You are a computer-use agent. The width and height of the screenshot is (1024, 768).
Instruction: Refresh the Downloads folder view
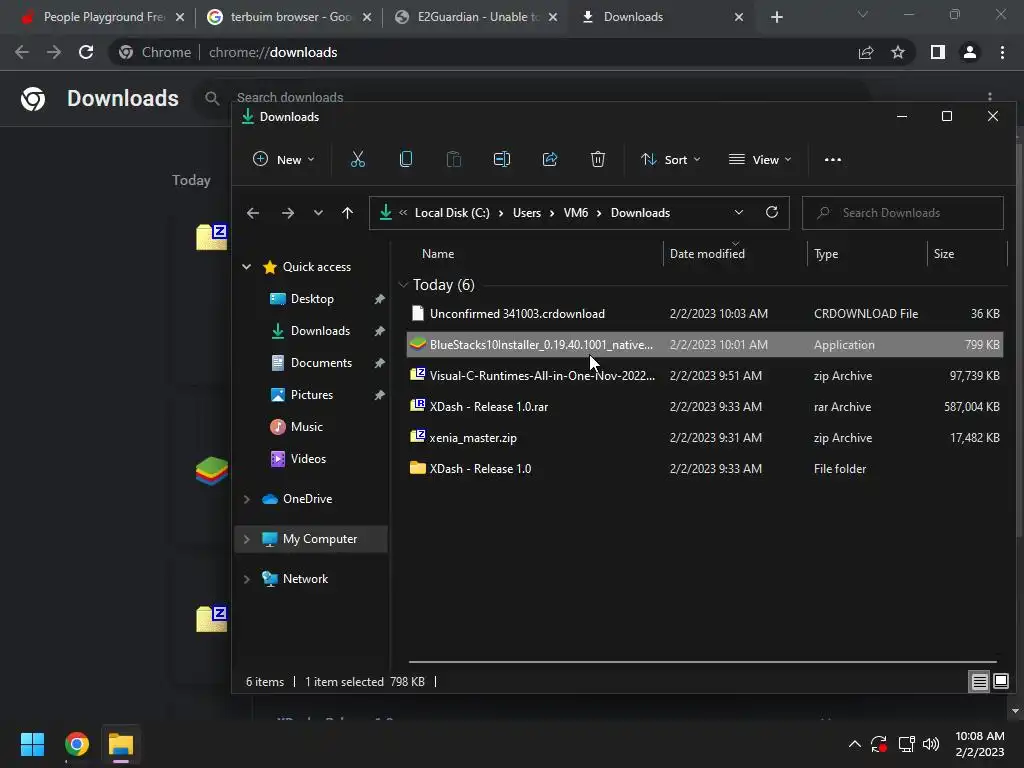pos(772,212)
